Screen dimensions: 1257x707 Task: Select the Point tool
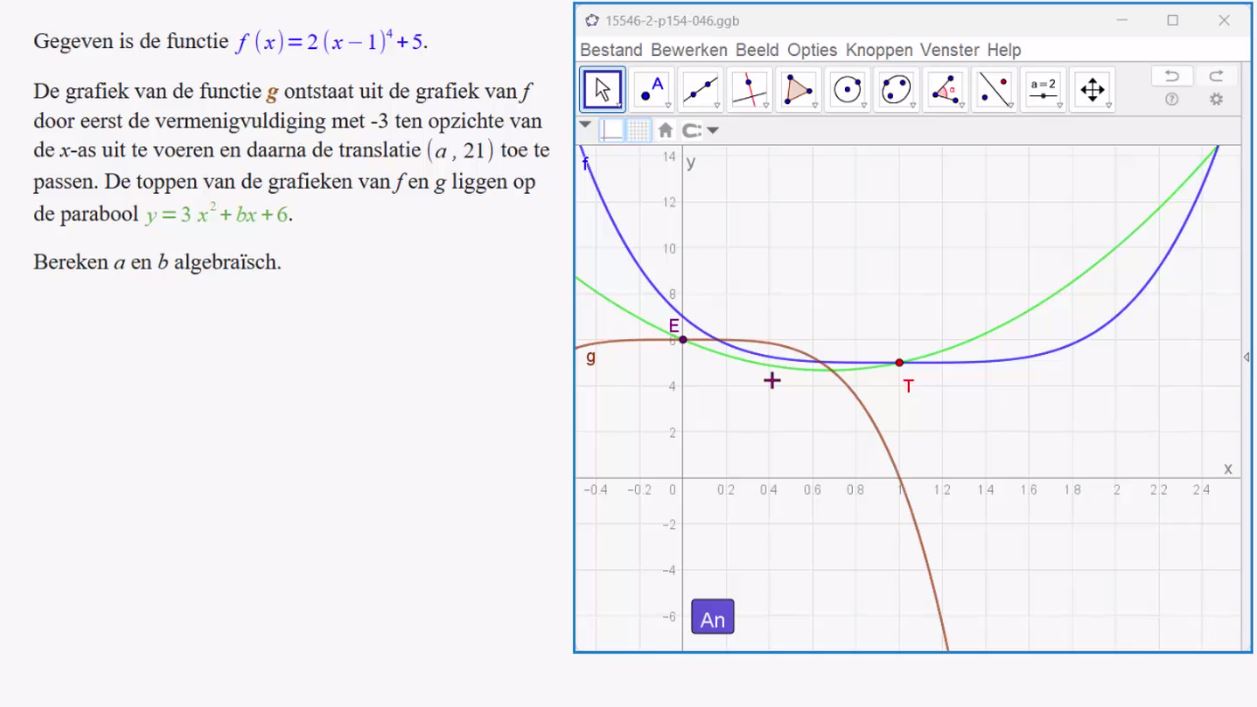652,90
